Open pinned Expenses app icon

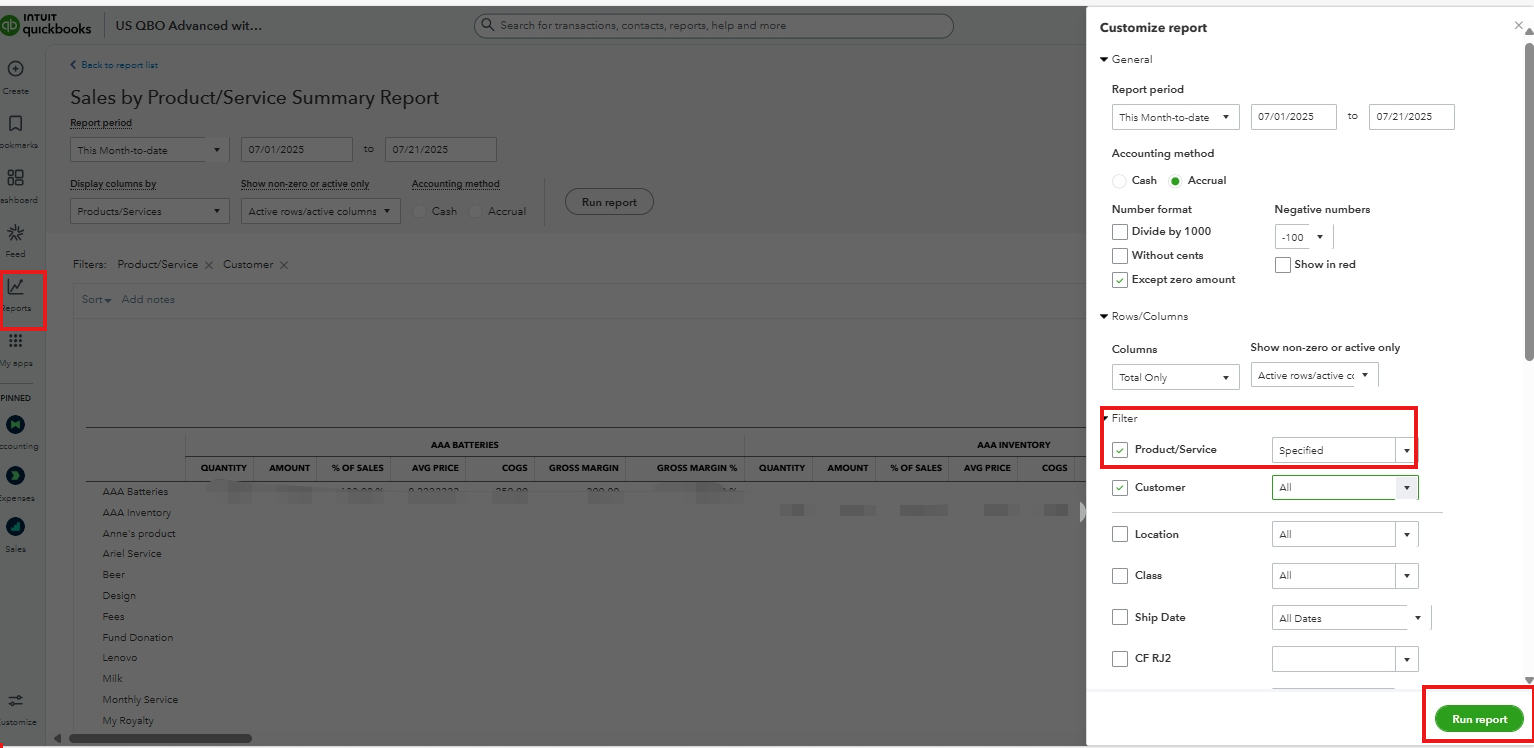pyautogui.click(x=15, y=475)
